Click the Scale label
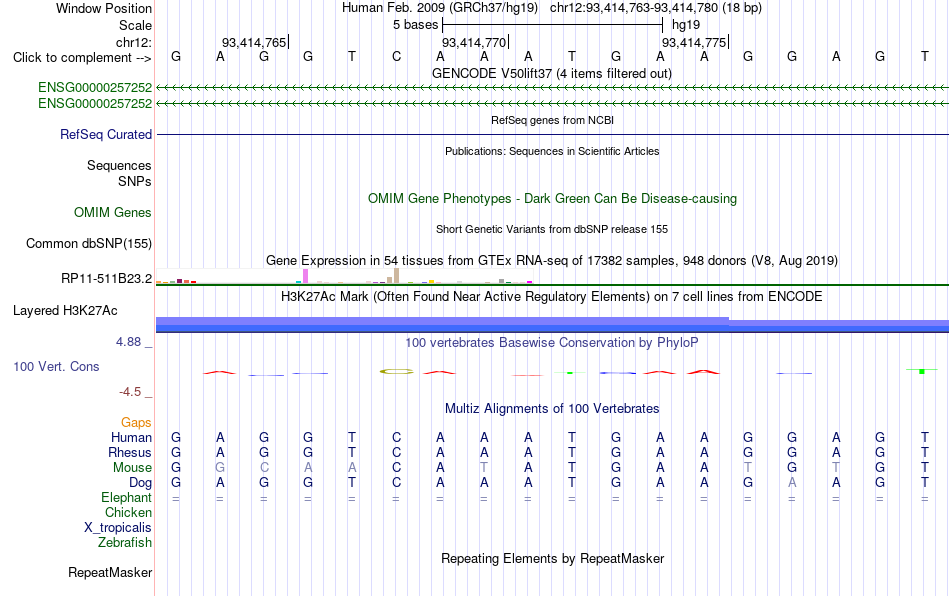The height and width of the screenshot is (596, 950). [x=136, y=25]
